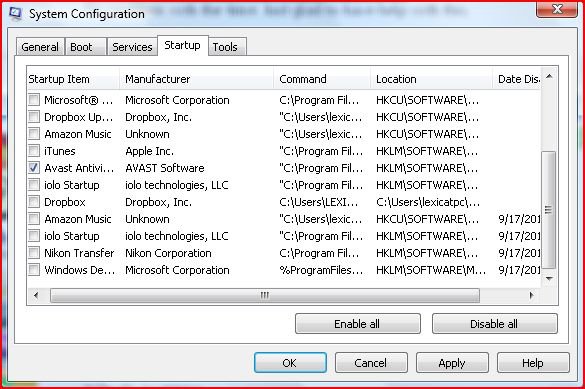Tick the Dropbox startup item checkbox
Screen dimensions: 585x389
[x=34, y=202]
